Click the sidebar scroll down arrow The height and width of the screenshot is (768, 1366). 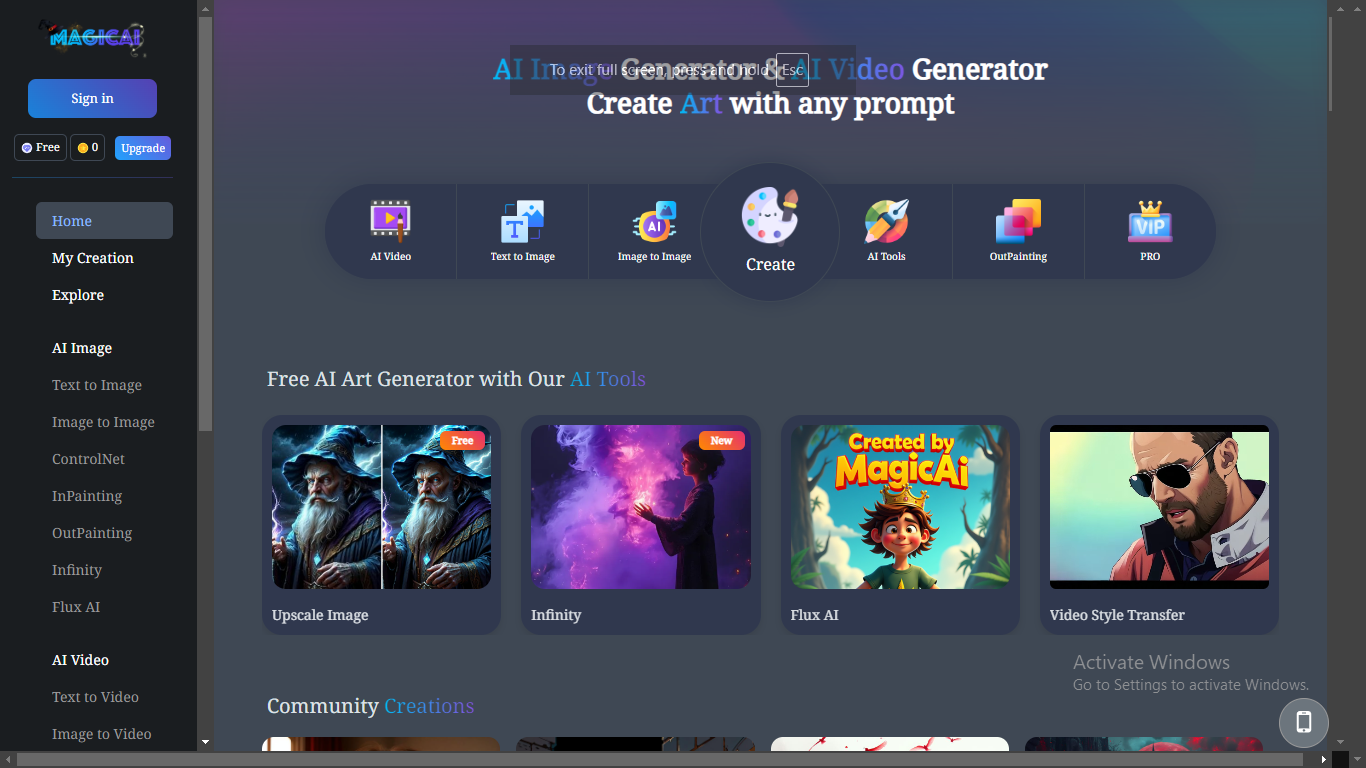(x=205, y=742)
